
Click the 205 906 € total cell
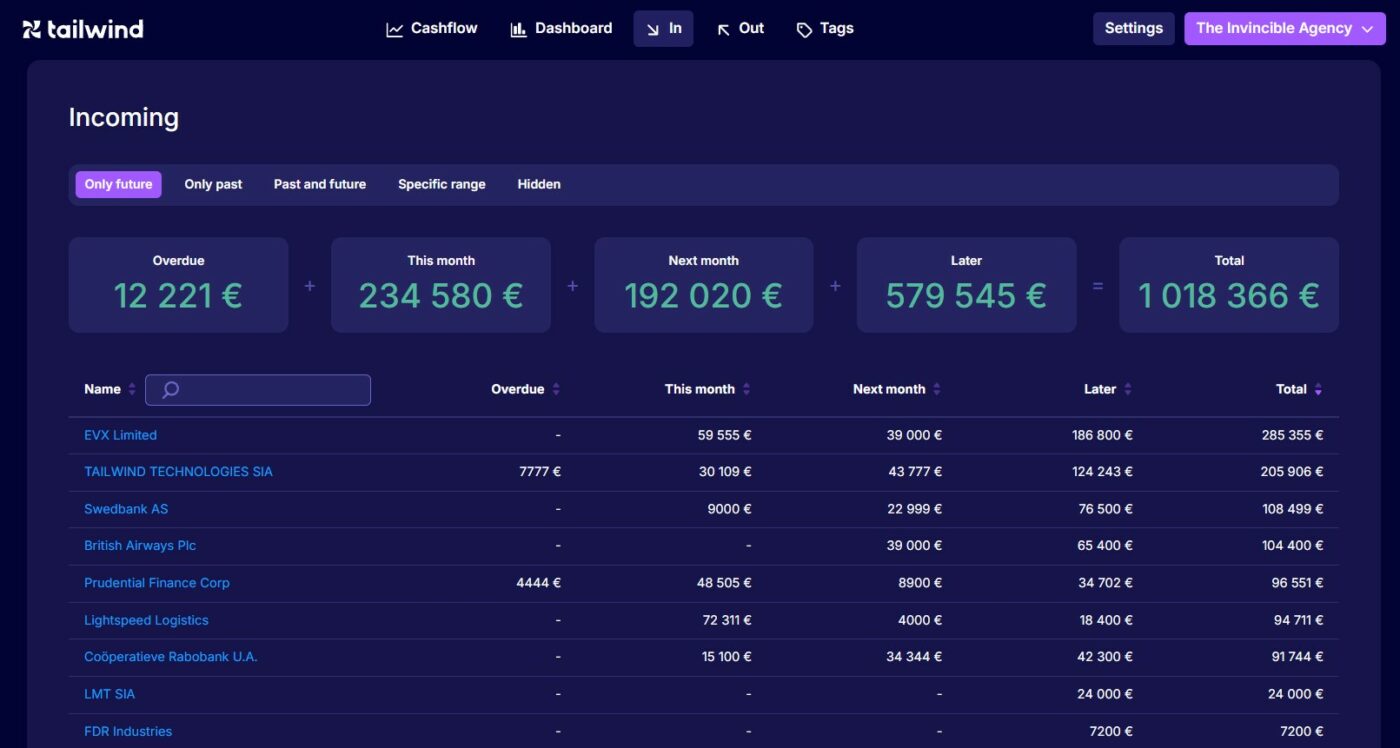[x=1292, y=472]
